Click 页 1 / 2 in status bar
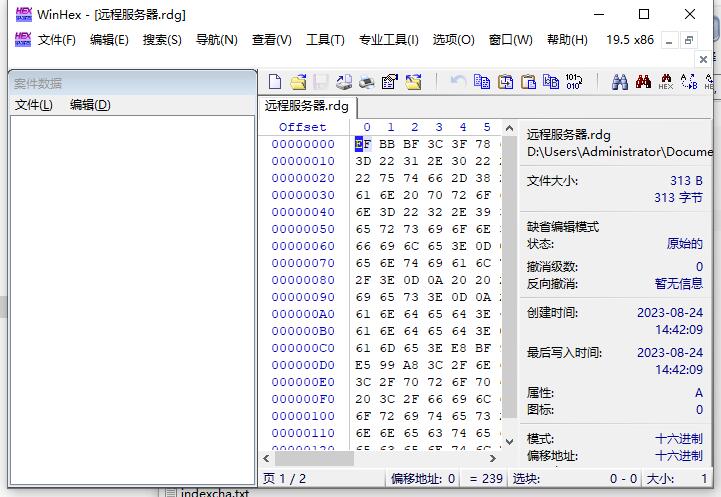The image size is (721, 497). click(284, 479)
